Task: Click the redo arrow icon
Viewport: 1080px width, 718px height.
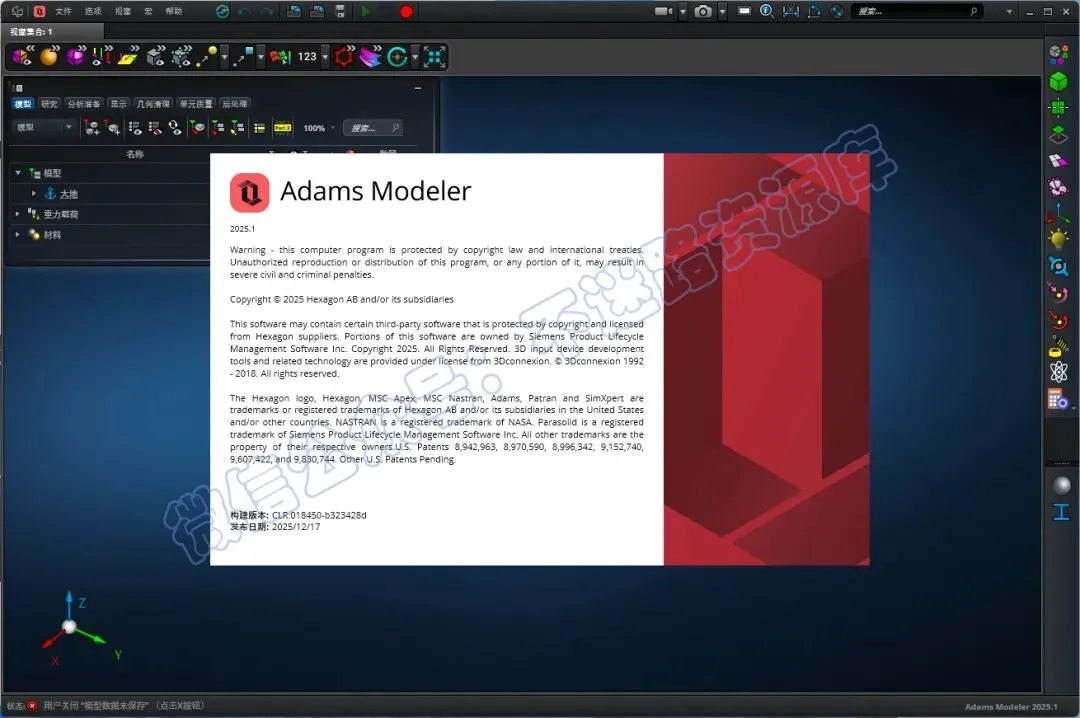Action: [x=267, y=11]
